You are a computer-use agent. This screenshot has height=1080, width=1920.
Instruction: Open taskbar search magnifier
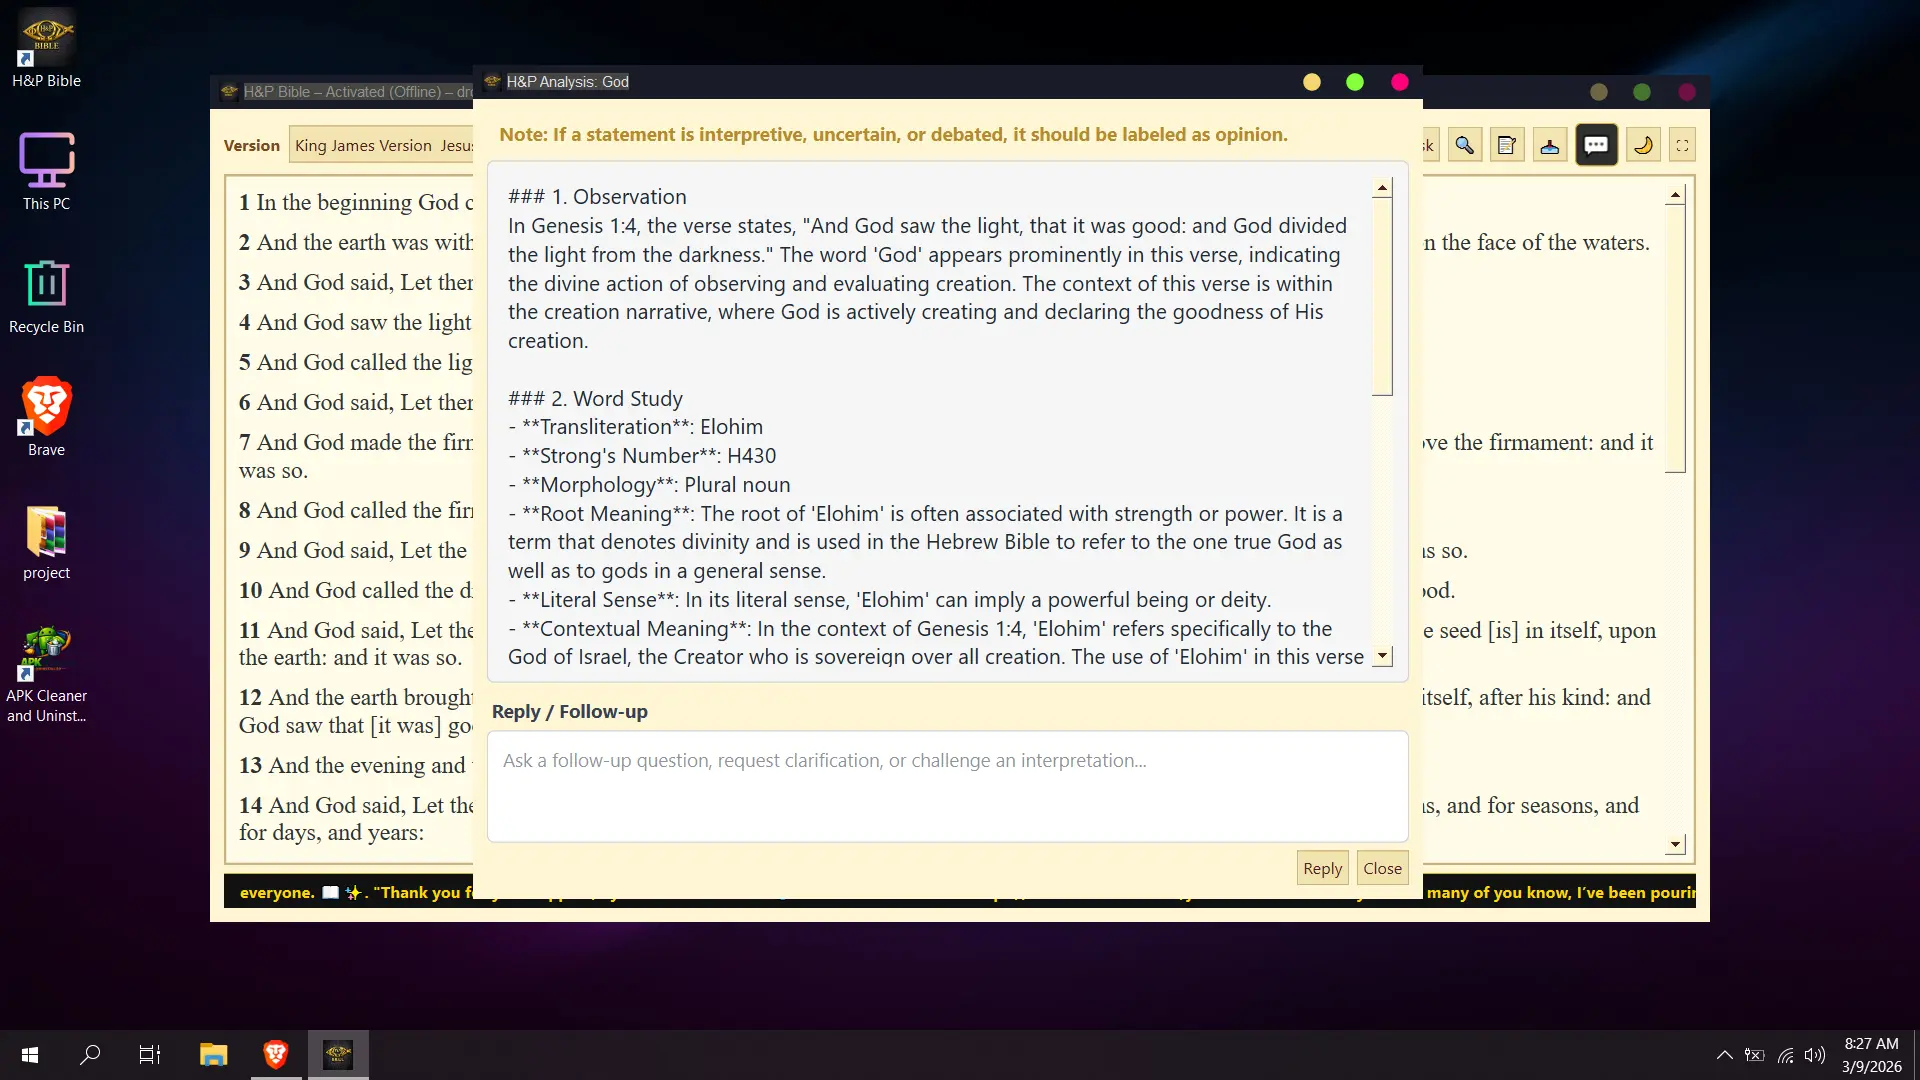coord(90,1055)
